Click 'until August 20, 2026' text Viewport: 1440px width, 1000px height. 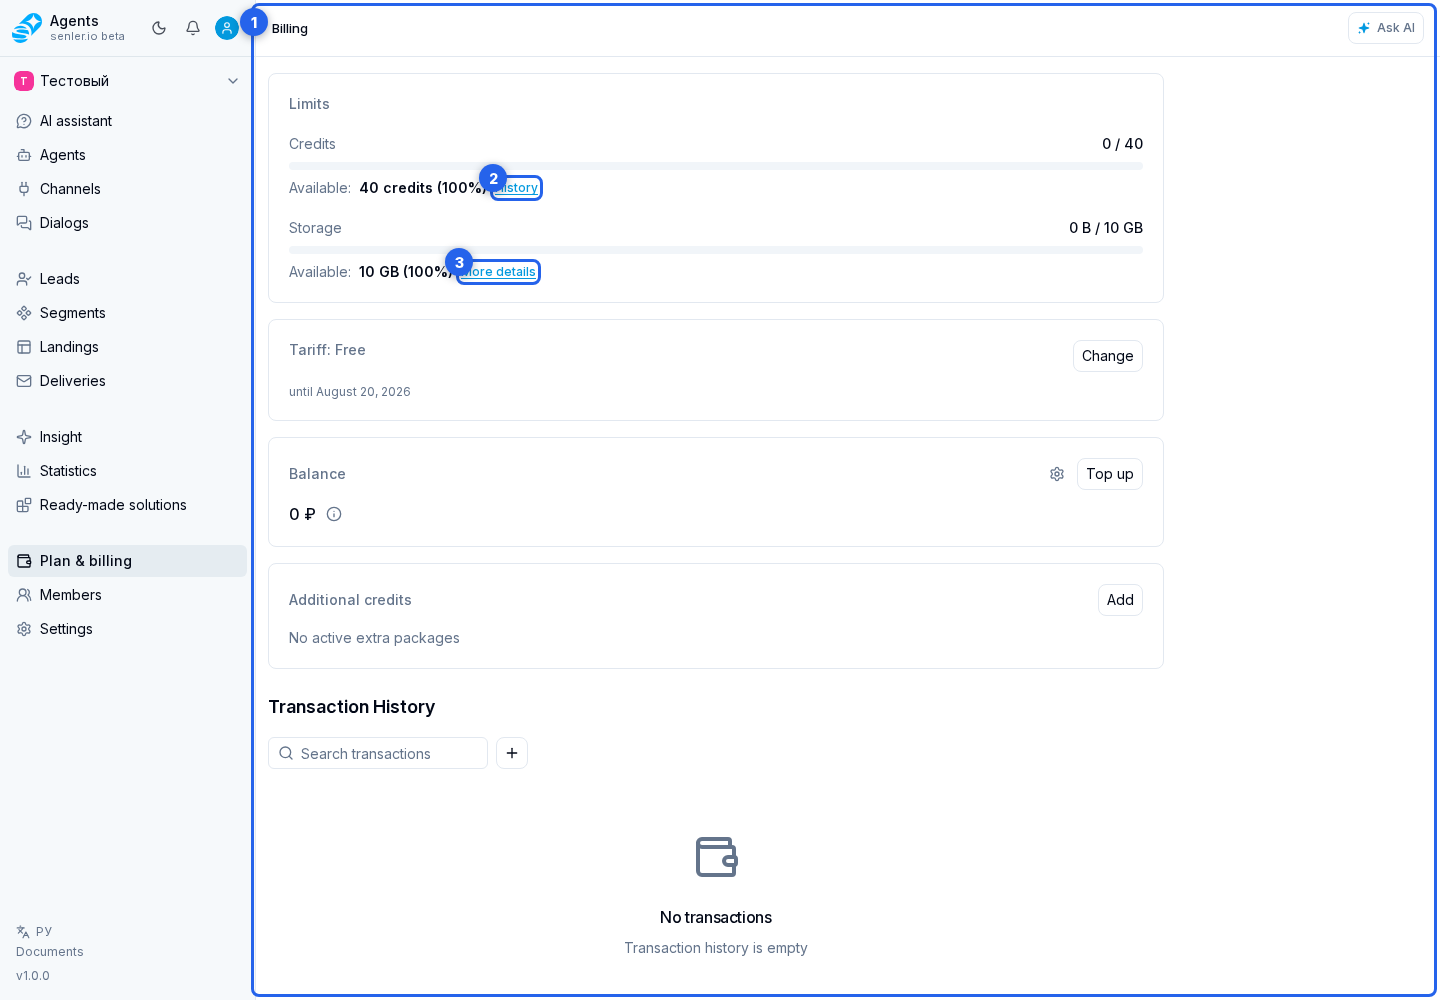pos(350,392)
